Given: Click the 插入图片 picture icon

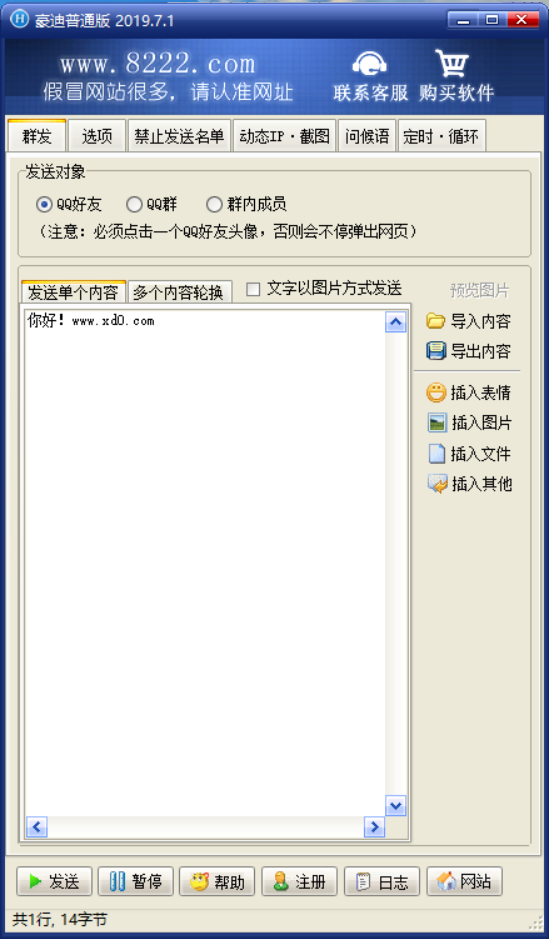Looking at the screenshot, I should (437, 423).
